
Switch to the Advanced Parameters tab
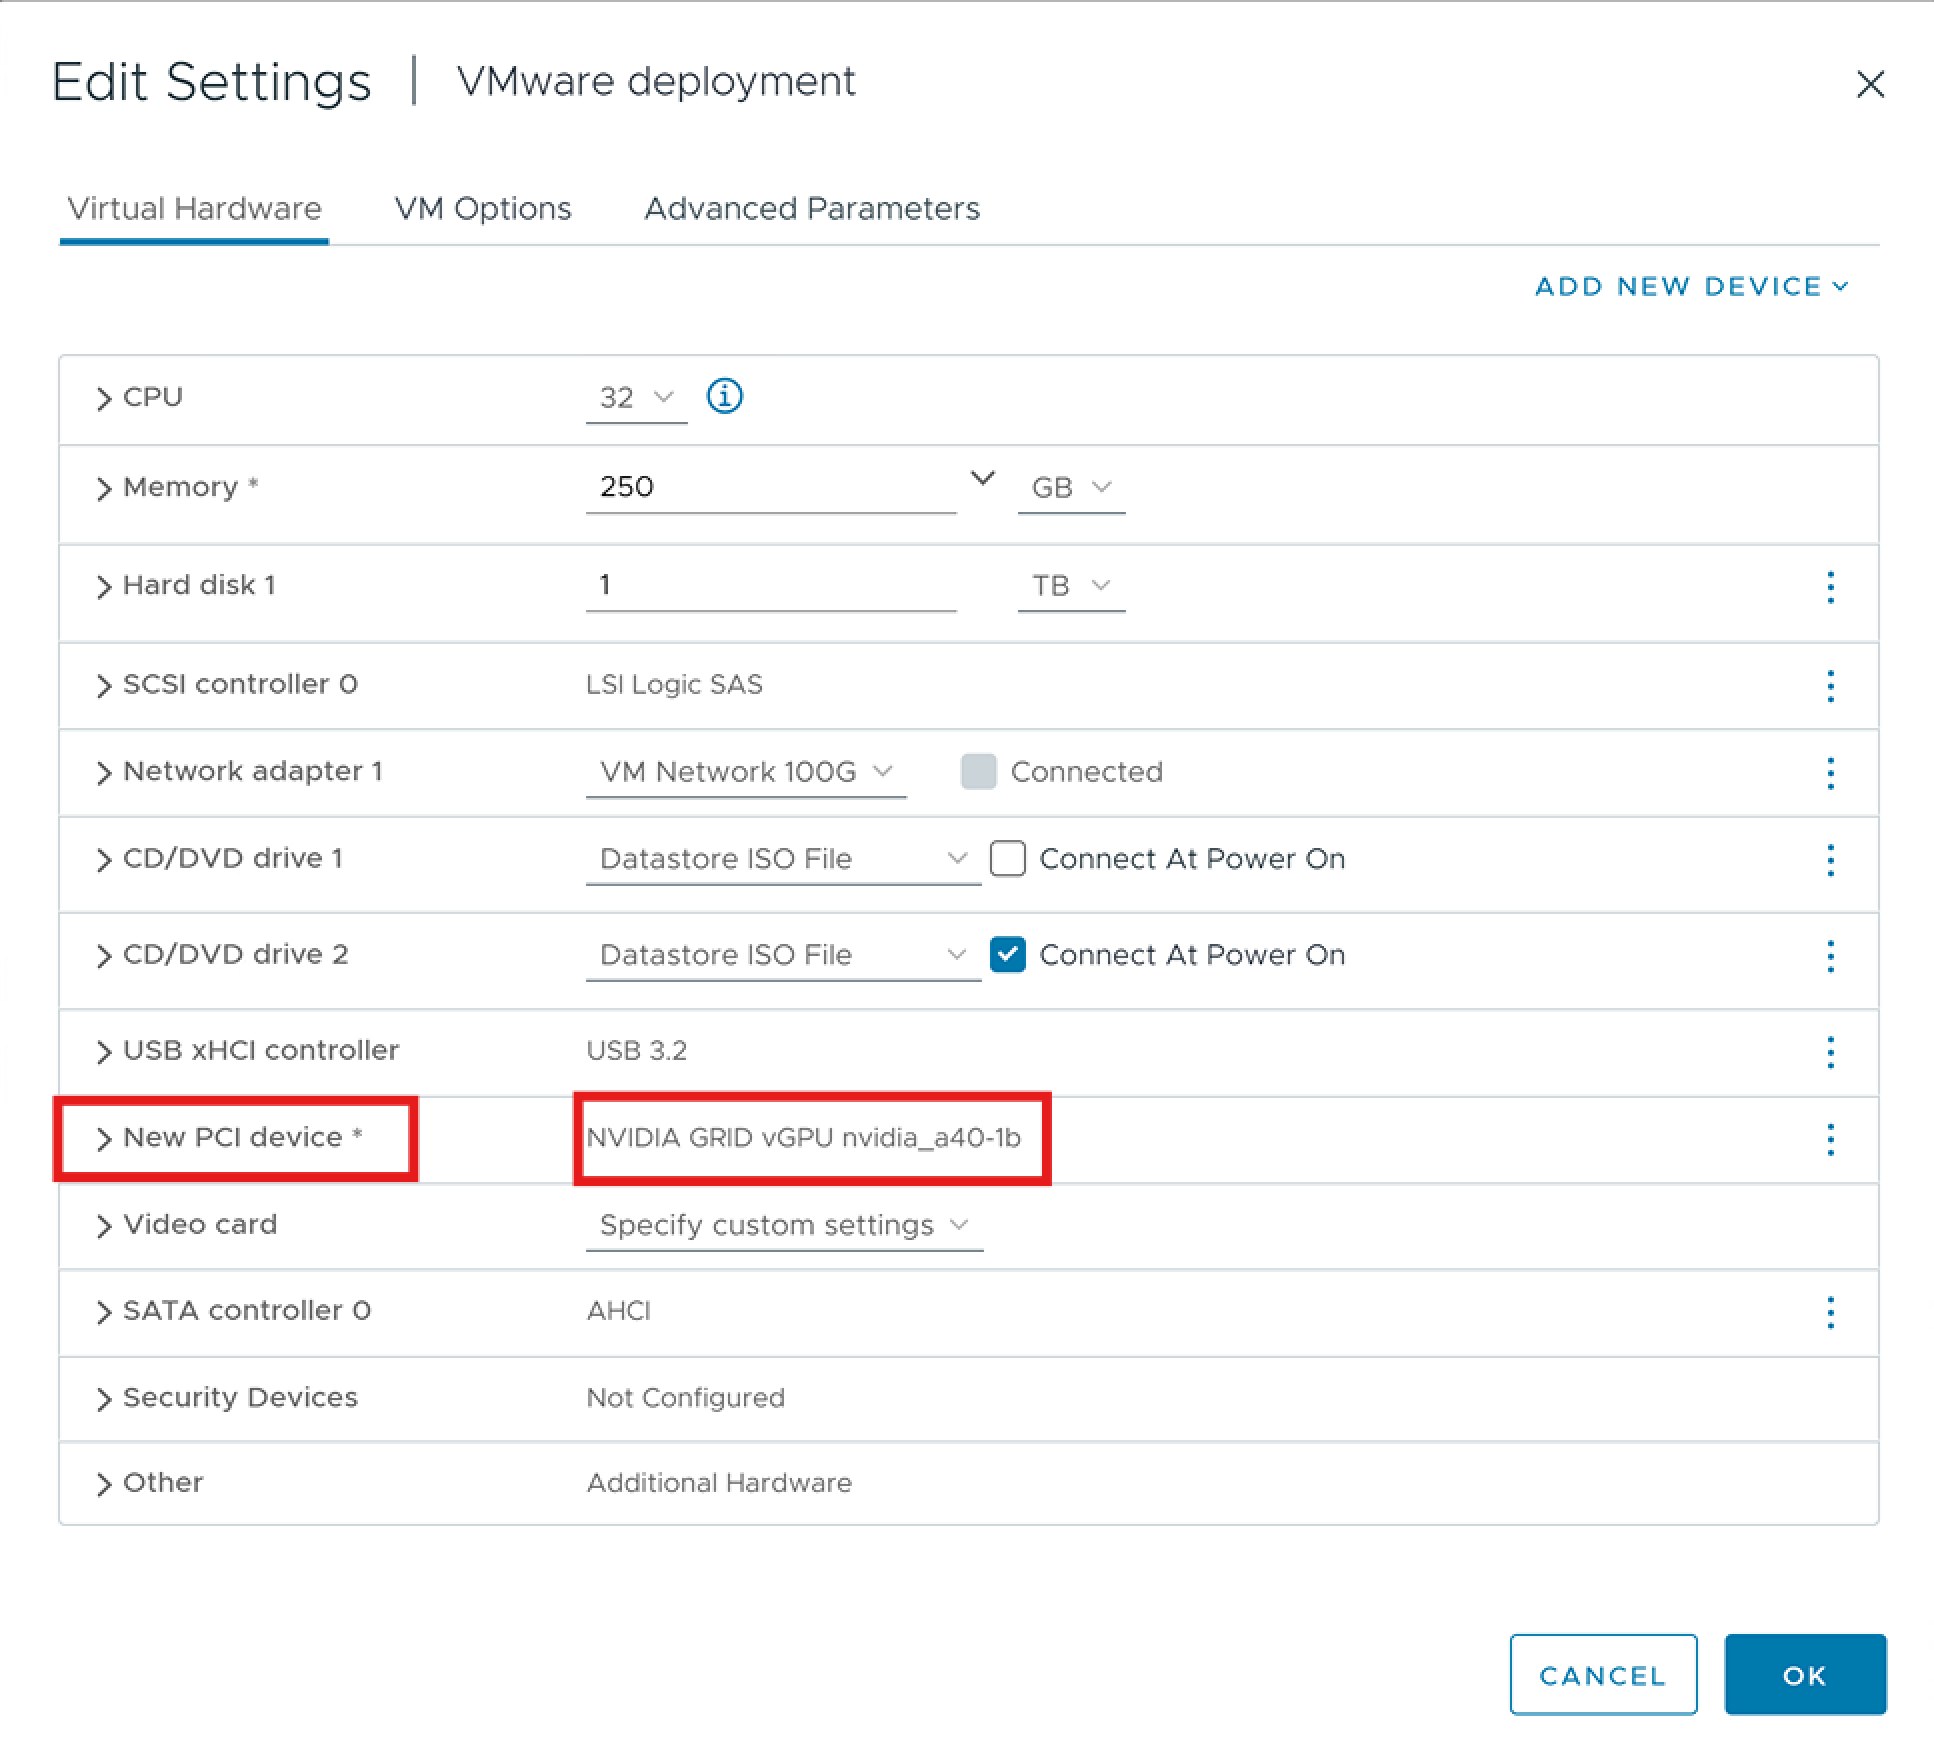coord(812,209)
